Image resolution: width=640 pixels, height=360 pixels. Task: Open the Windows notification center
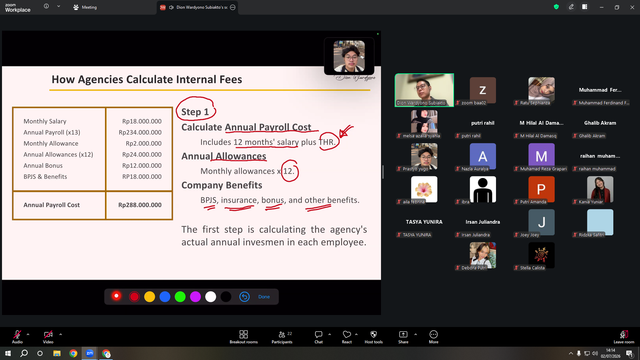coord(630,353)
